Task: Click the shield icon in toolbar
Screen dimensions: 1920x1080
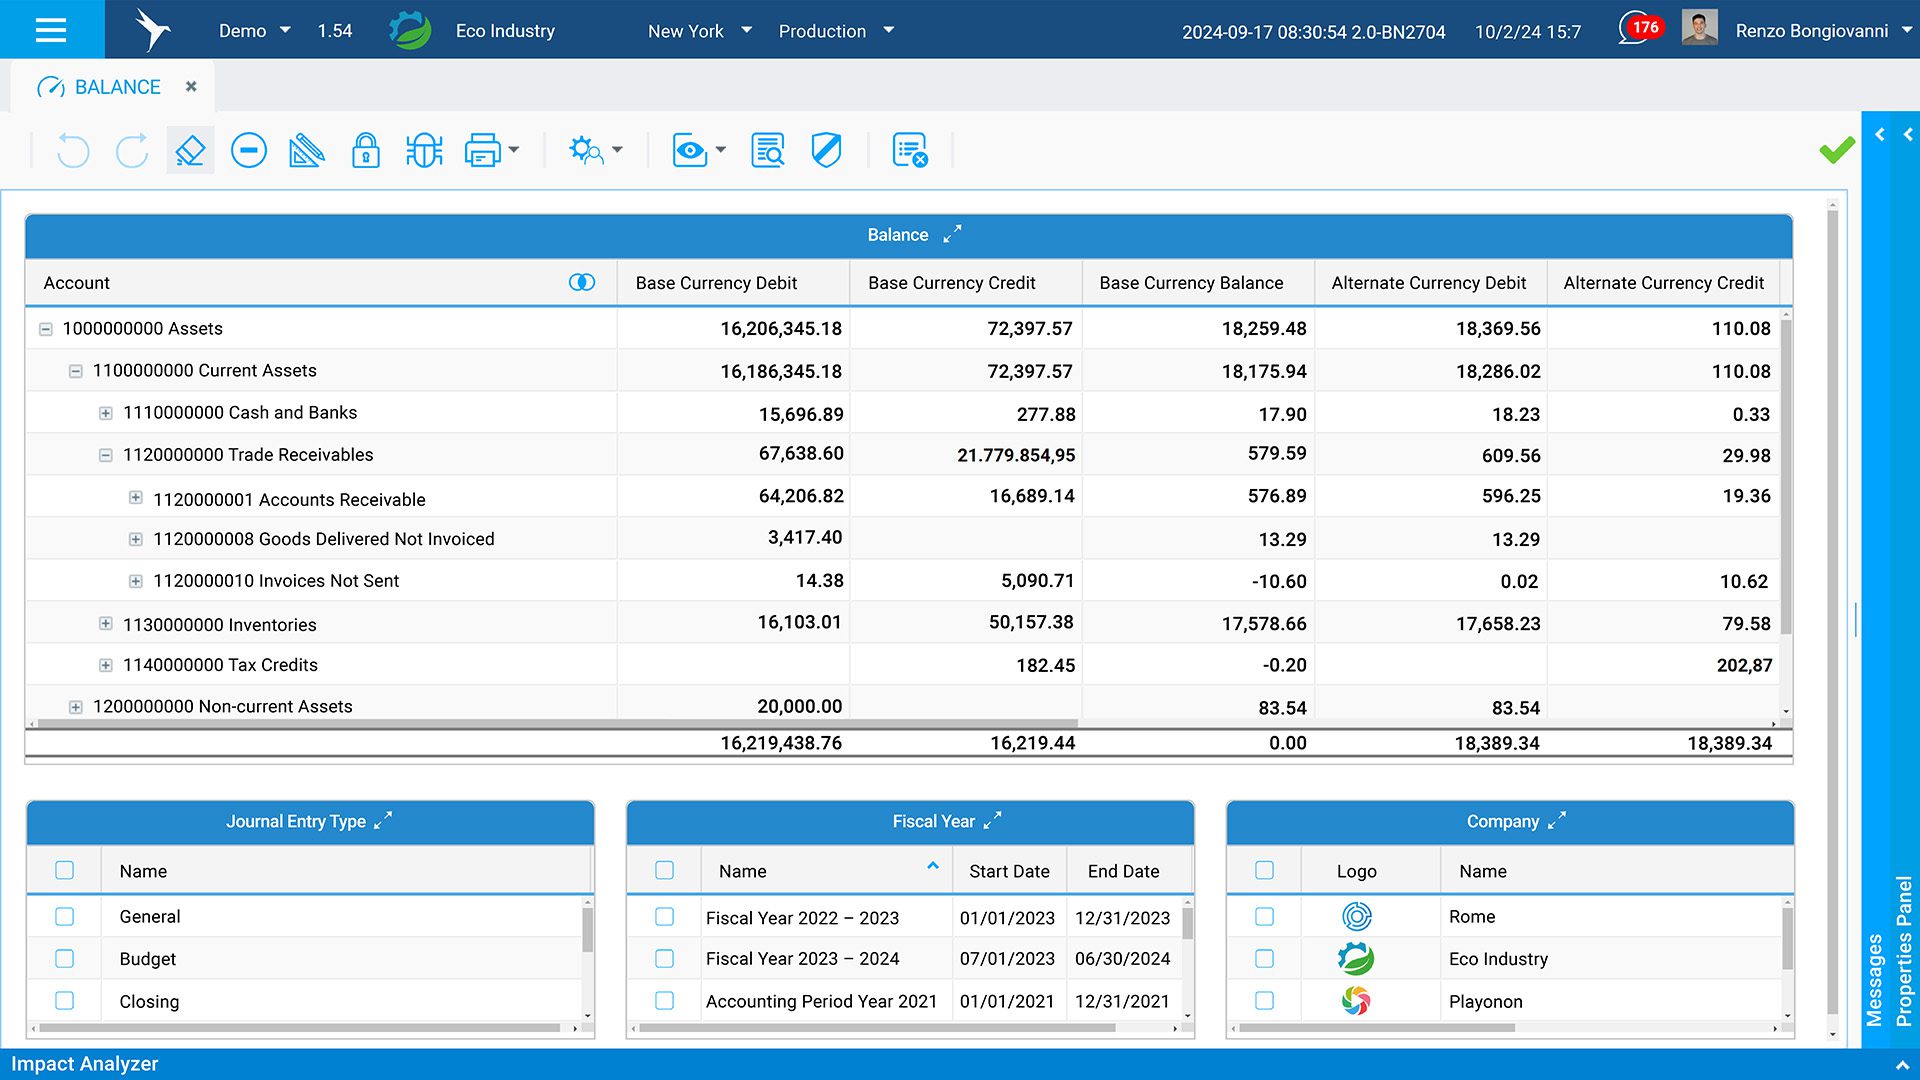Action: 826,151
